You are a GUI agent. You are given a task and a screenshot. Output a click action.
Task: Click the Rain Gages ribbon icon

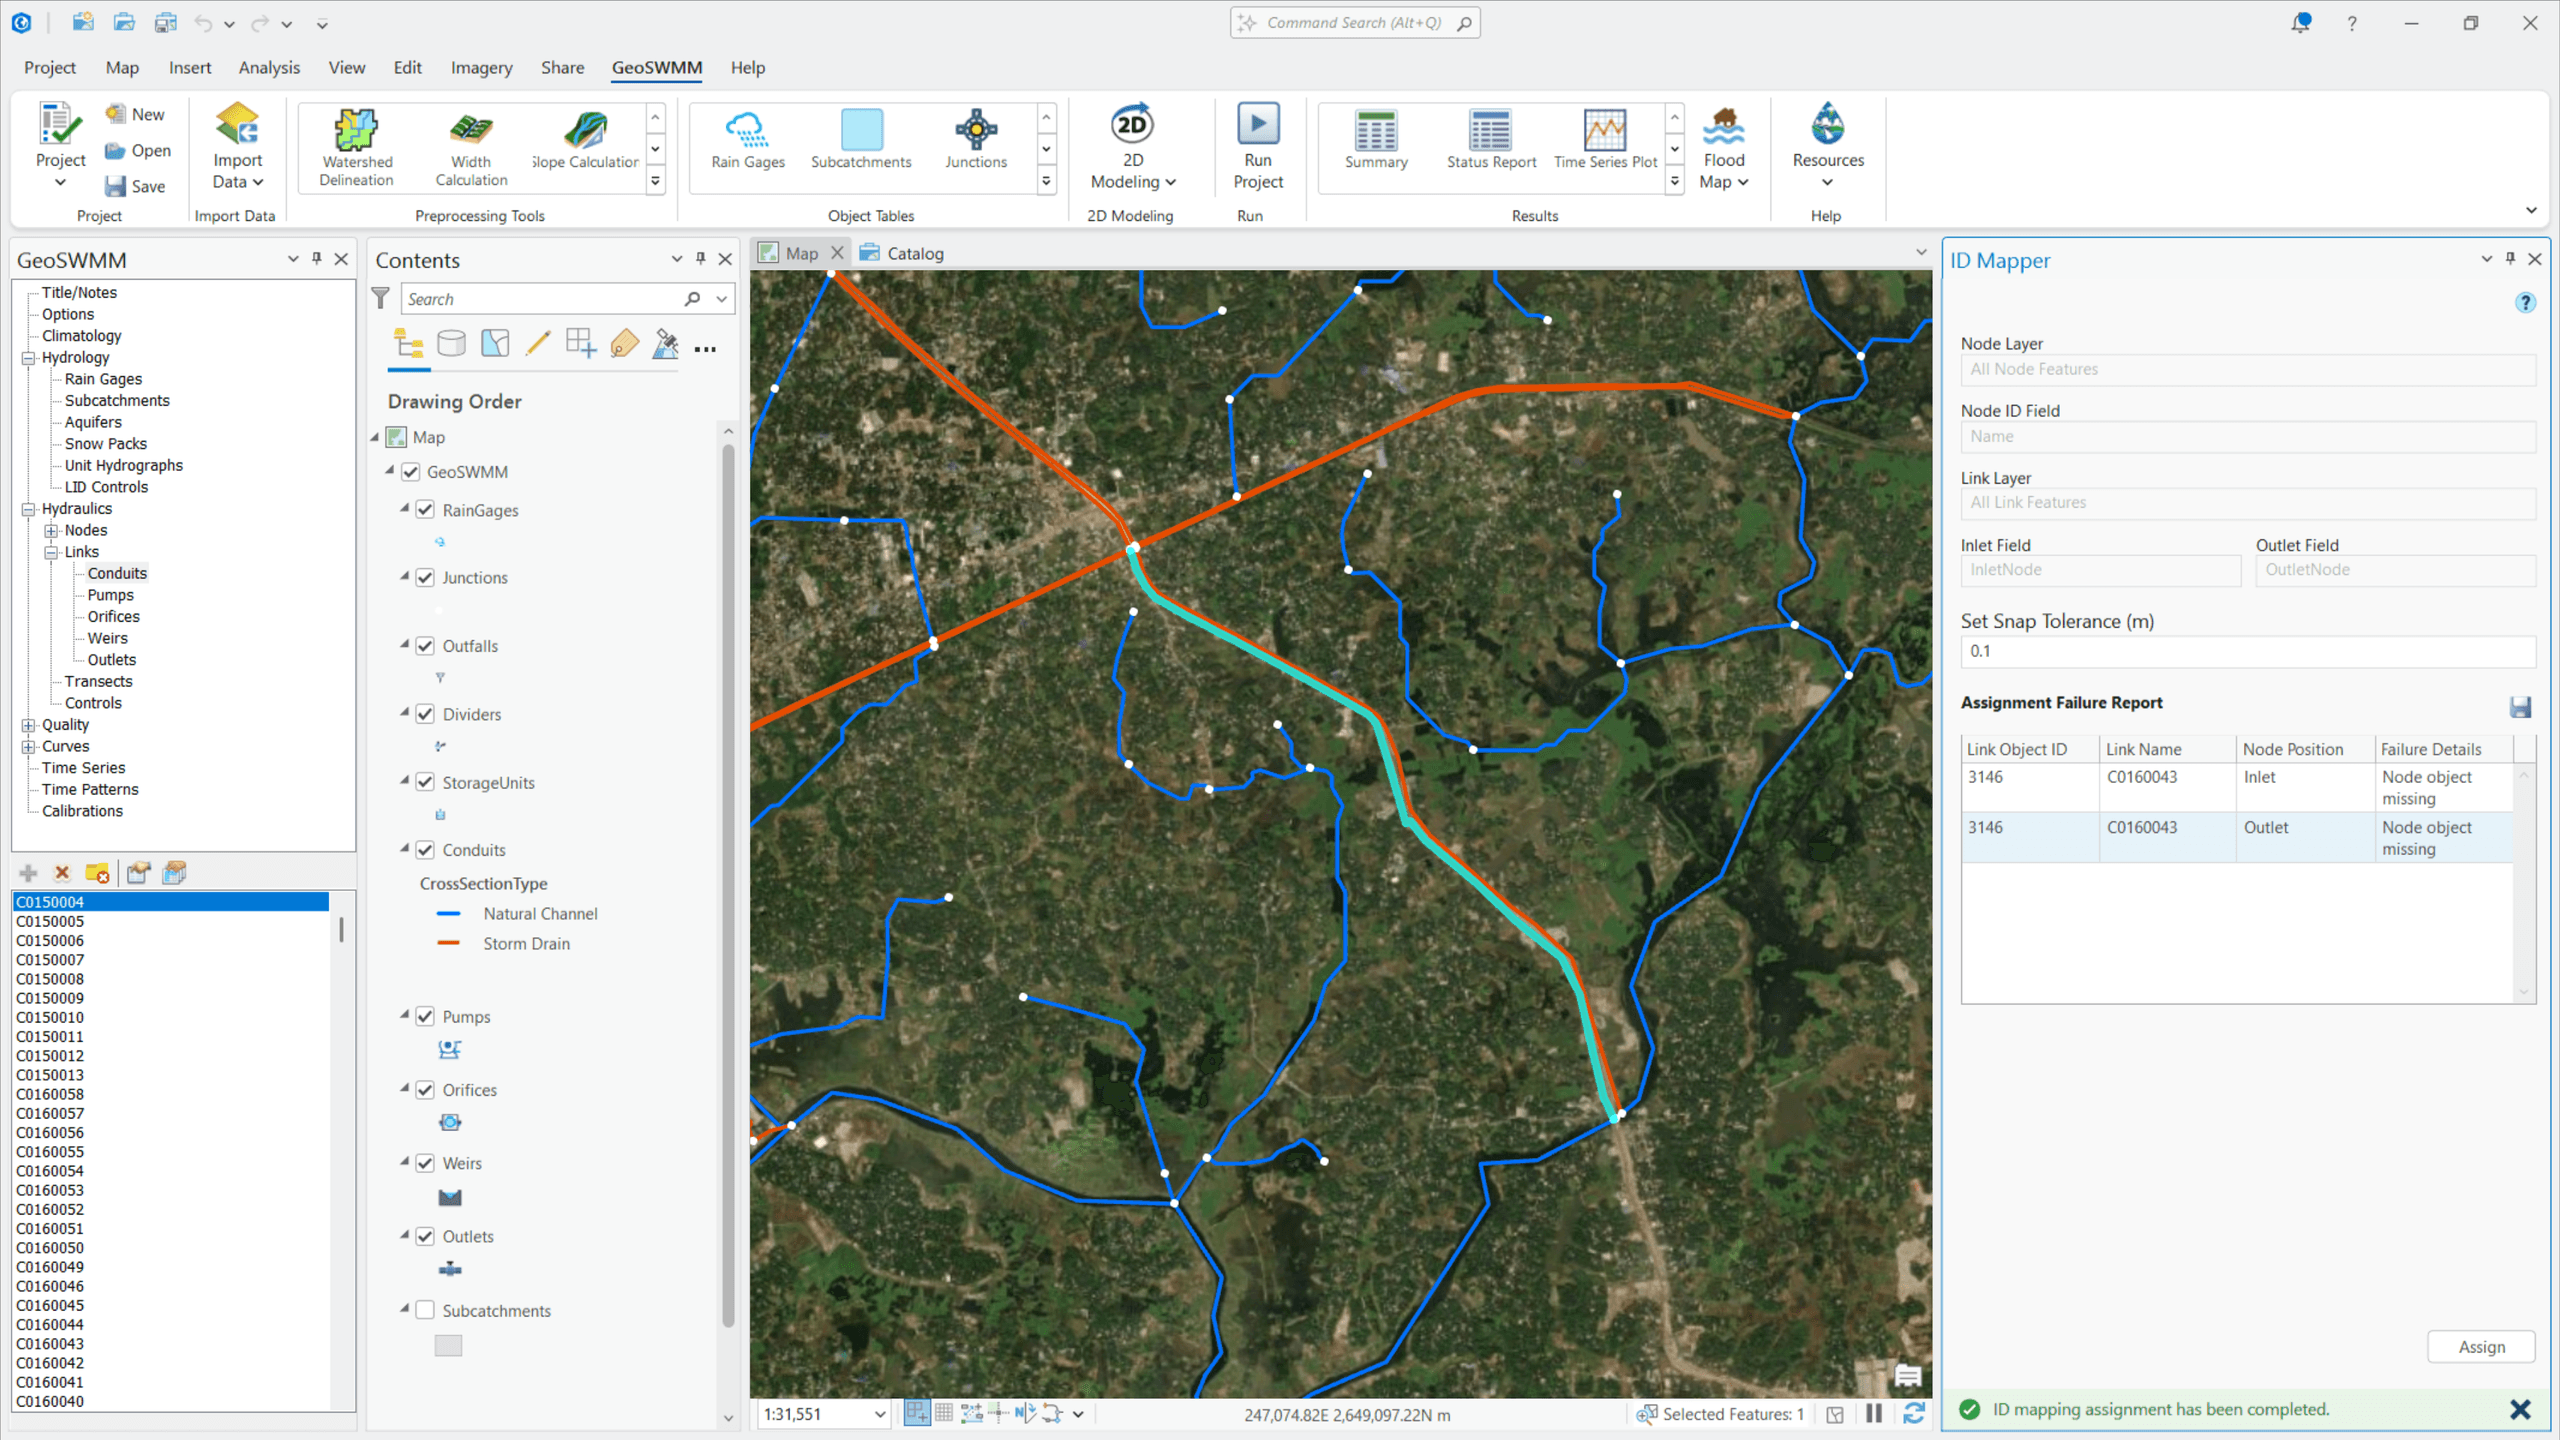tap(746, 140)
